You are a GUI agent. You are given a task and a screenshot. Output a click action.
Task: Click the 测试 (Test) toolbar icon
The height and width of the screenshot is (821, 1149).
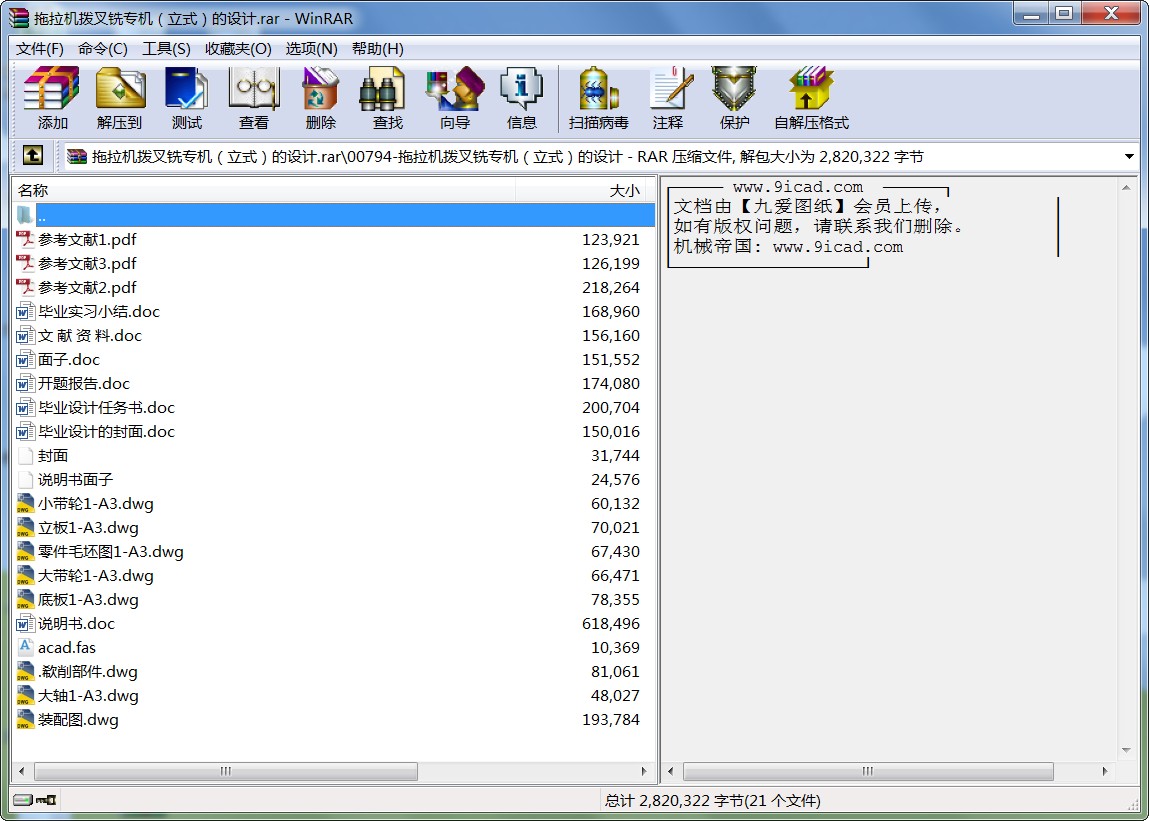coord(186,89)
